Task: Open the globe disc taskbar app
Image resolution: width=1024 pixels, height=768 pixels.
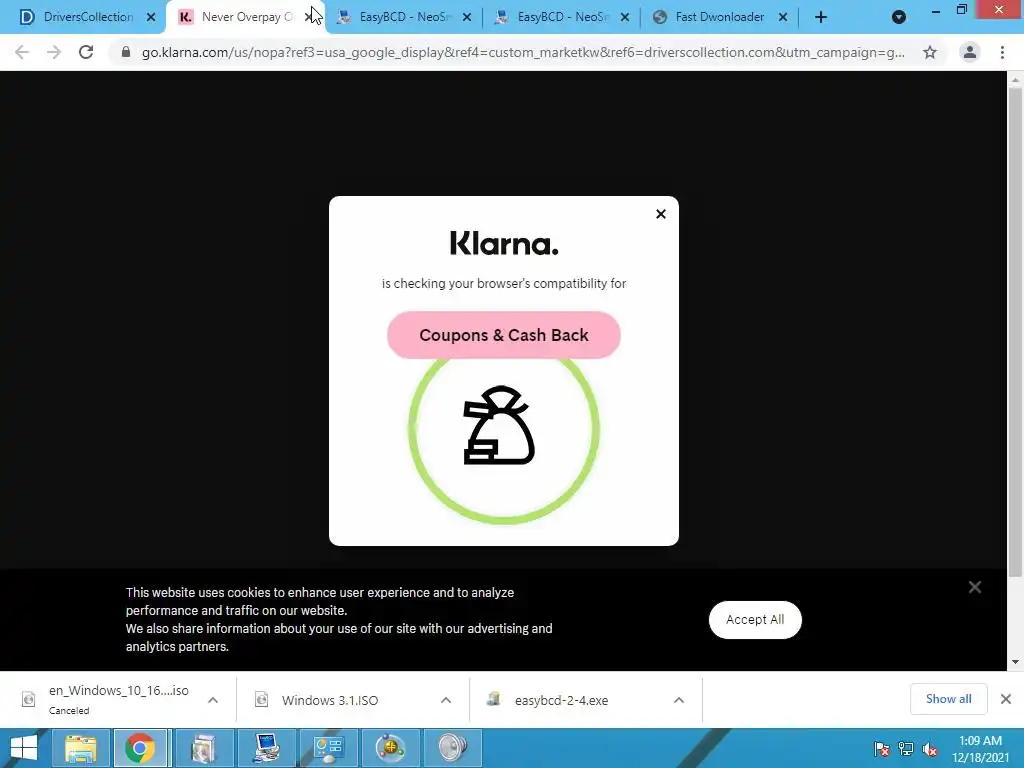Action: [x=391, y=748]
